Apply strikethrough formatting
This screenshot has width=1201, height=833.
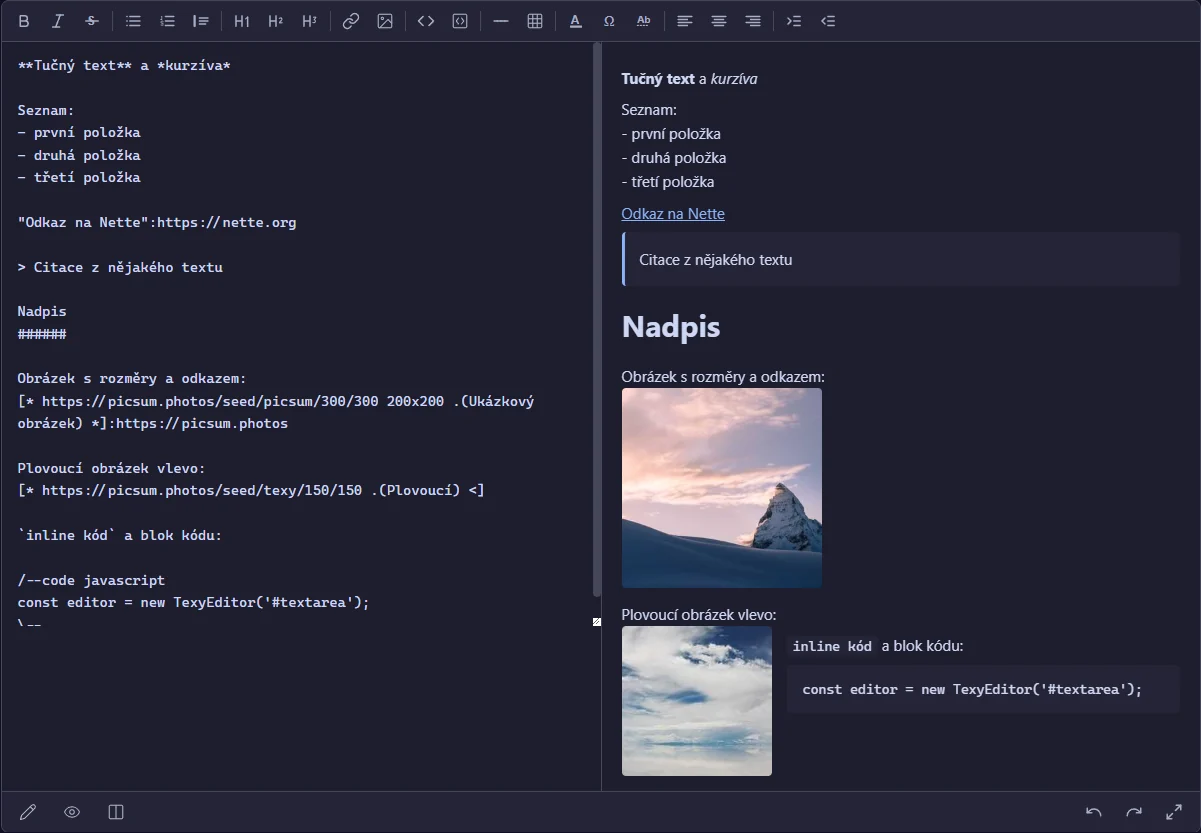[x=92, y=21]
